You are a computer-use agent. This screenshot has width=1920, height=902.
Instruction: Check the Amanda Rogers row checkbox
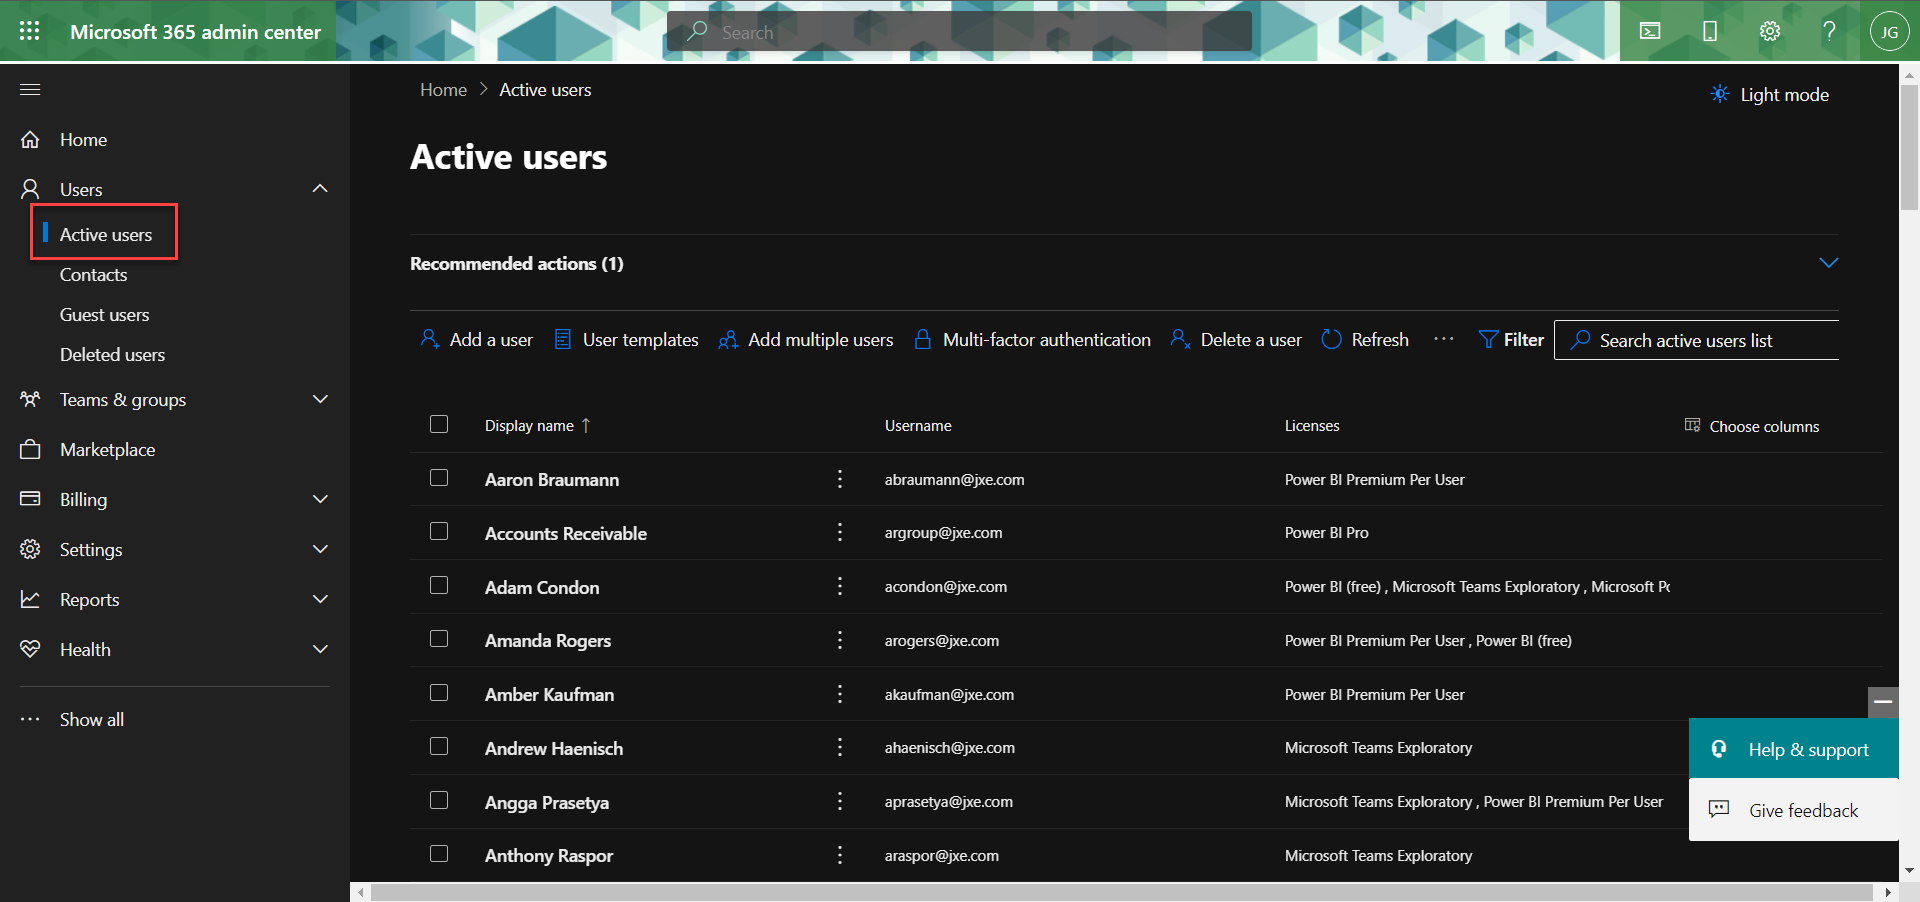click(439, 639)
